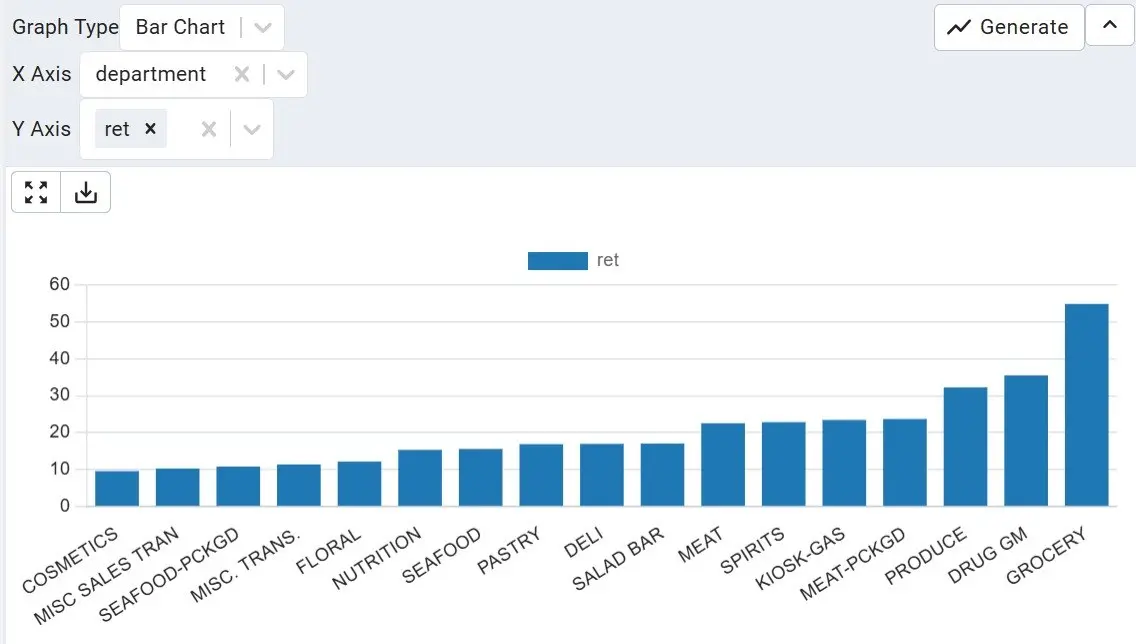
Task: Click the NUTRITION bar
Action: point(420,478)
